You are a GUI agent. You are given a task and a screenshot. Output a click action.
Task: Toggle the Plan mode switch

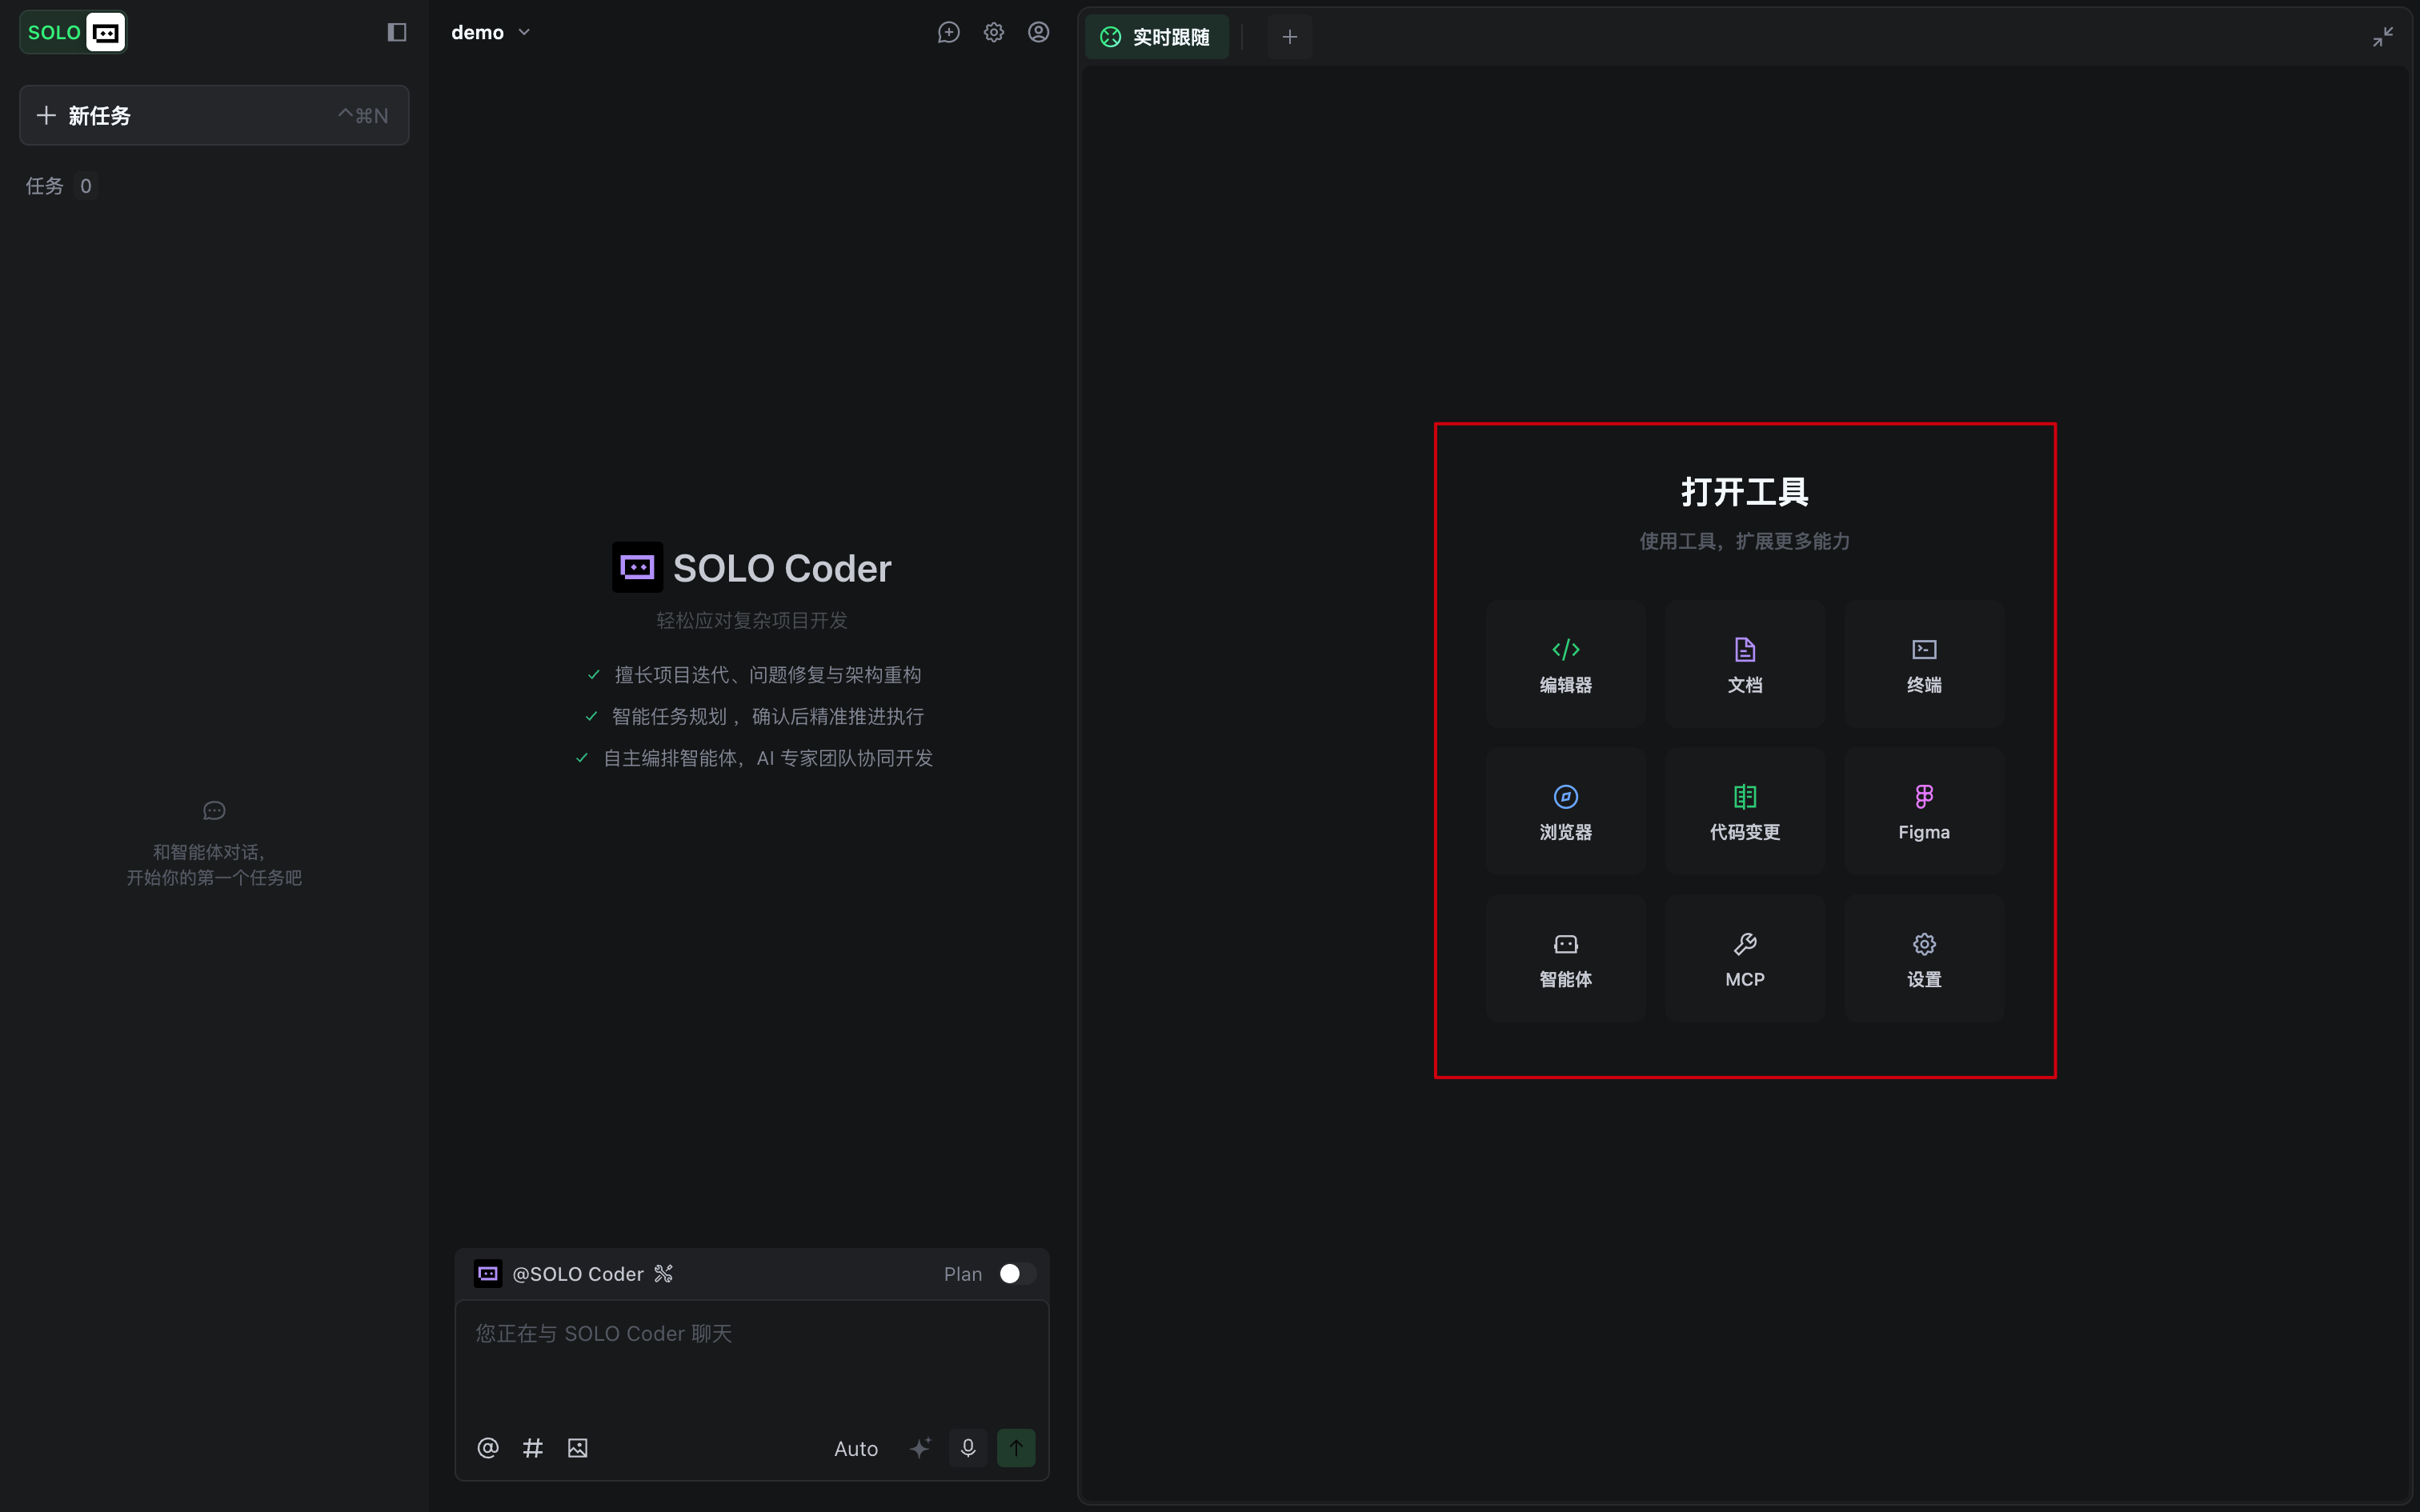coord(1017,1273)
